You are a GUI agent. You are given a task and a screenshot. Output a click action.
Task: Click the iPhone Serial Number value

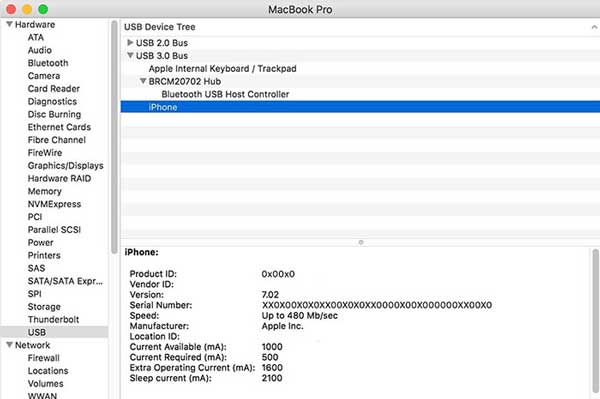tap(377, 305)
